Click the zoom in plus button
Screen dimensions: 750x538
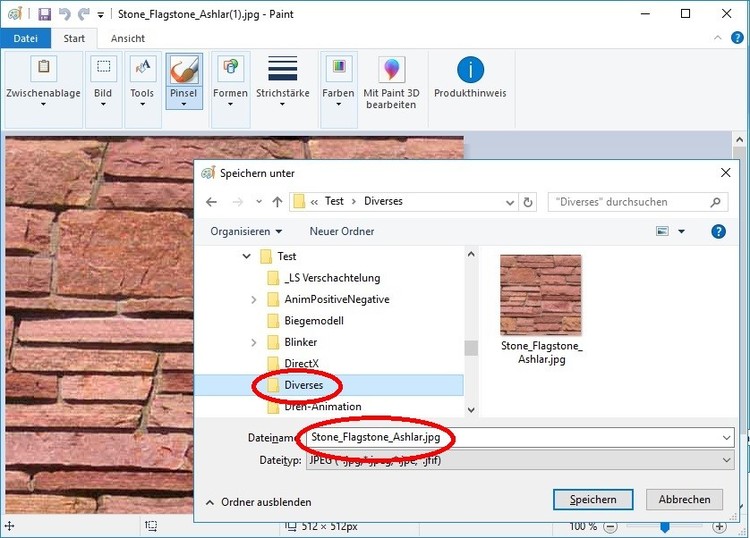coord(719,527)
